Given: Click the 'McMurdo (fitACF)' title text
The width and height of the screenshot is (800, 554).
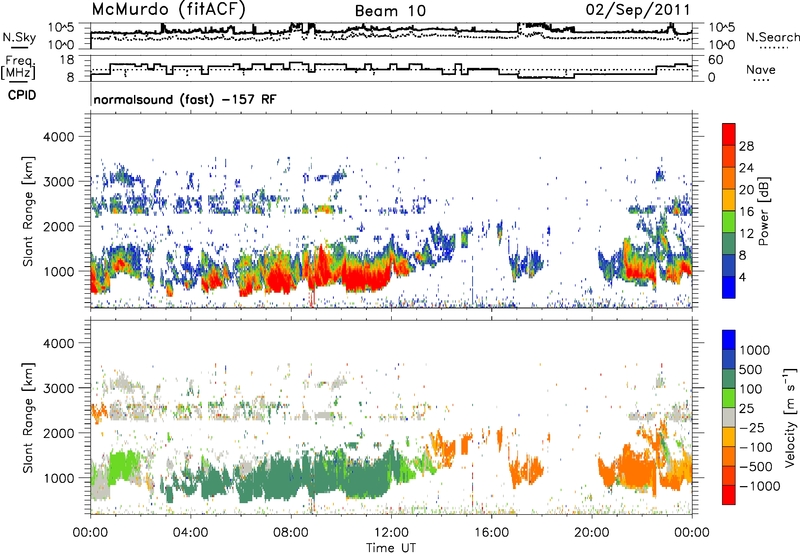Looking at the screenshot, I should tap(168, 10).
